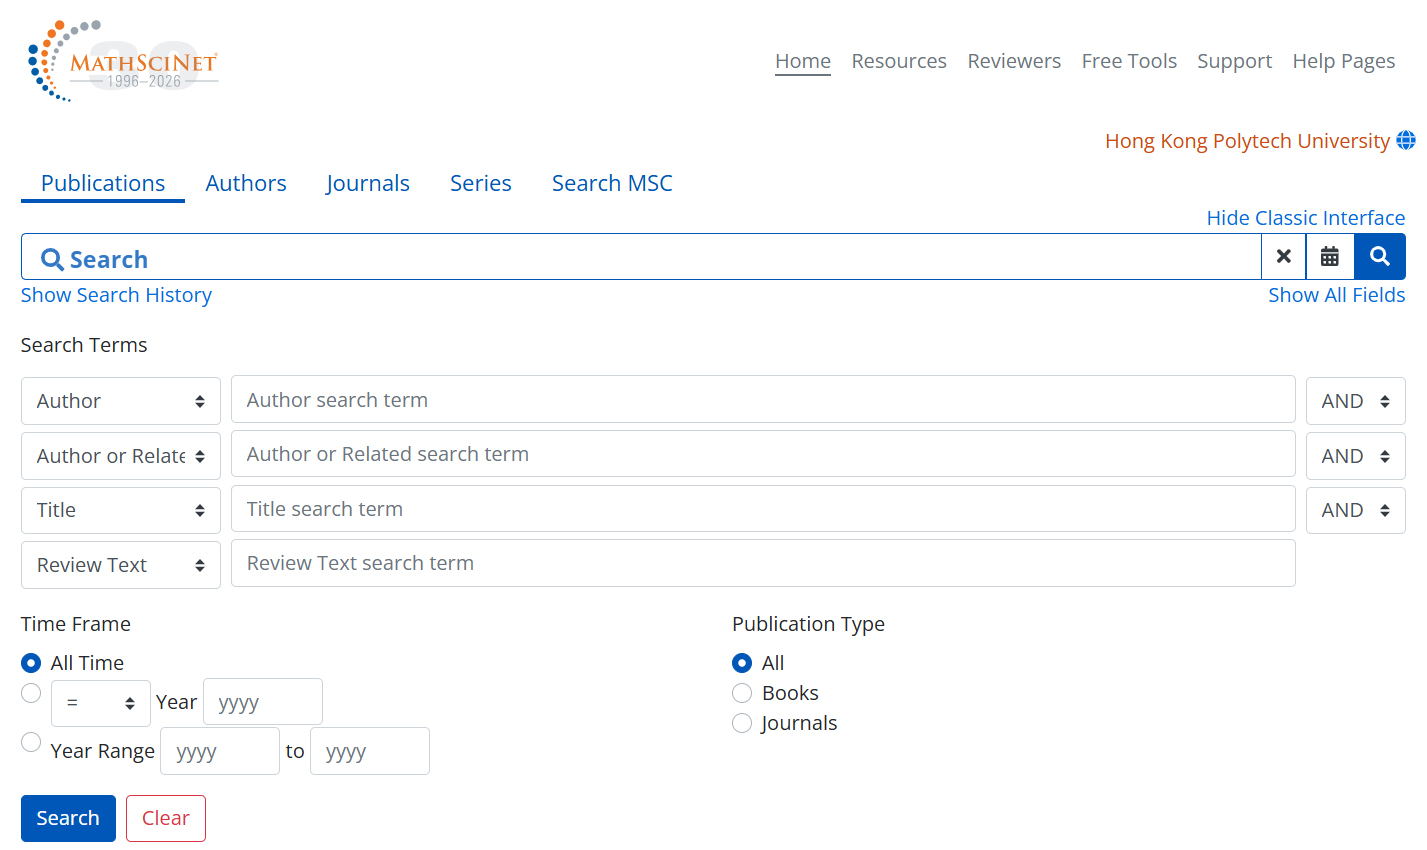Switch to the Search MSC tab
This screenshot has width=1427, height=850.
coord(612,183)
